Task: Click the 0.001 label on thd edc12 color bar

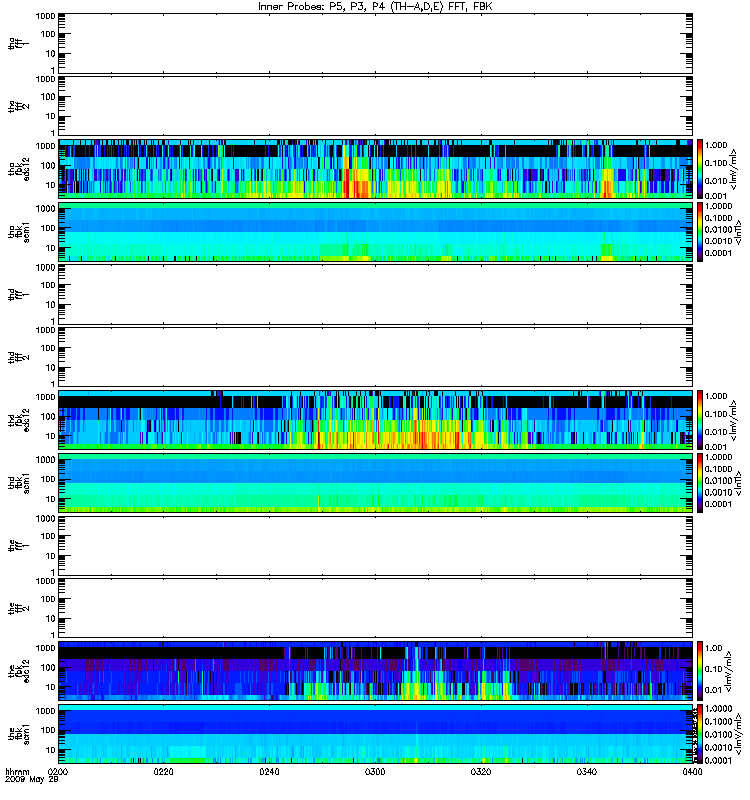Action: coord(716,447)
